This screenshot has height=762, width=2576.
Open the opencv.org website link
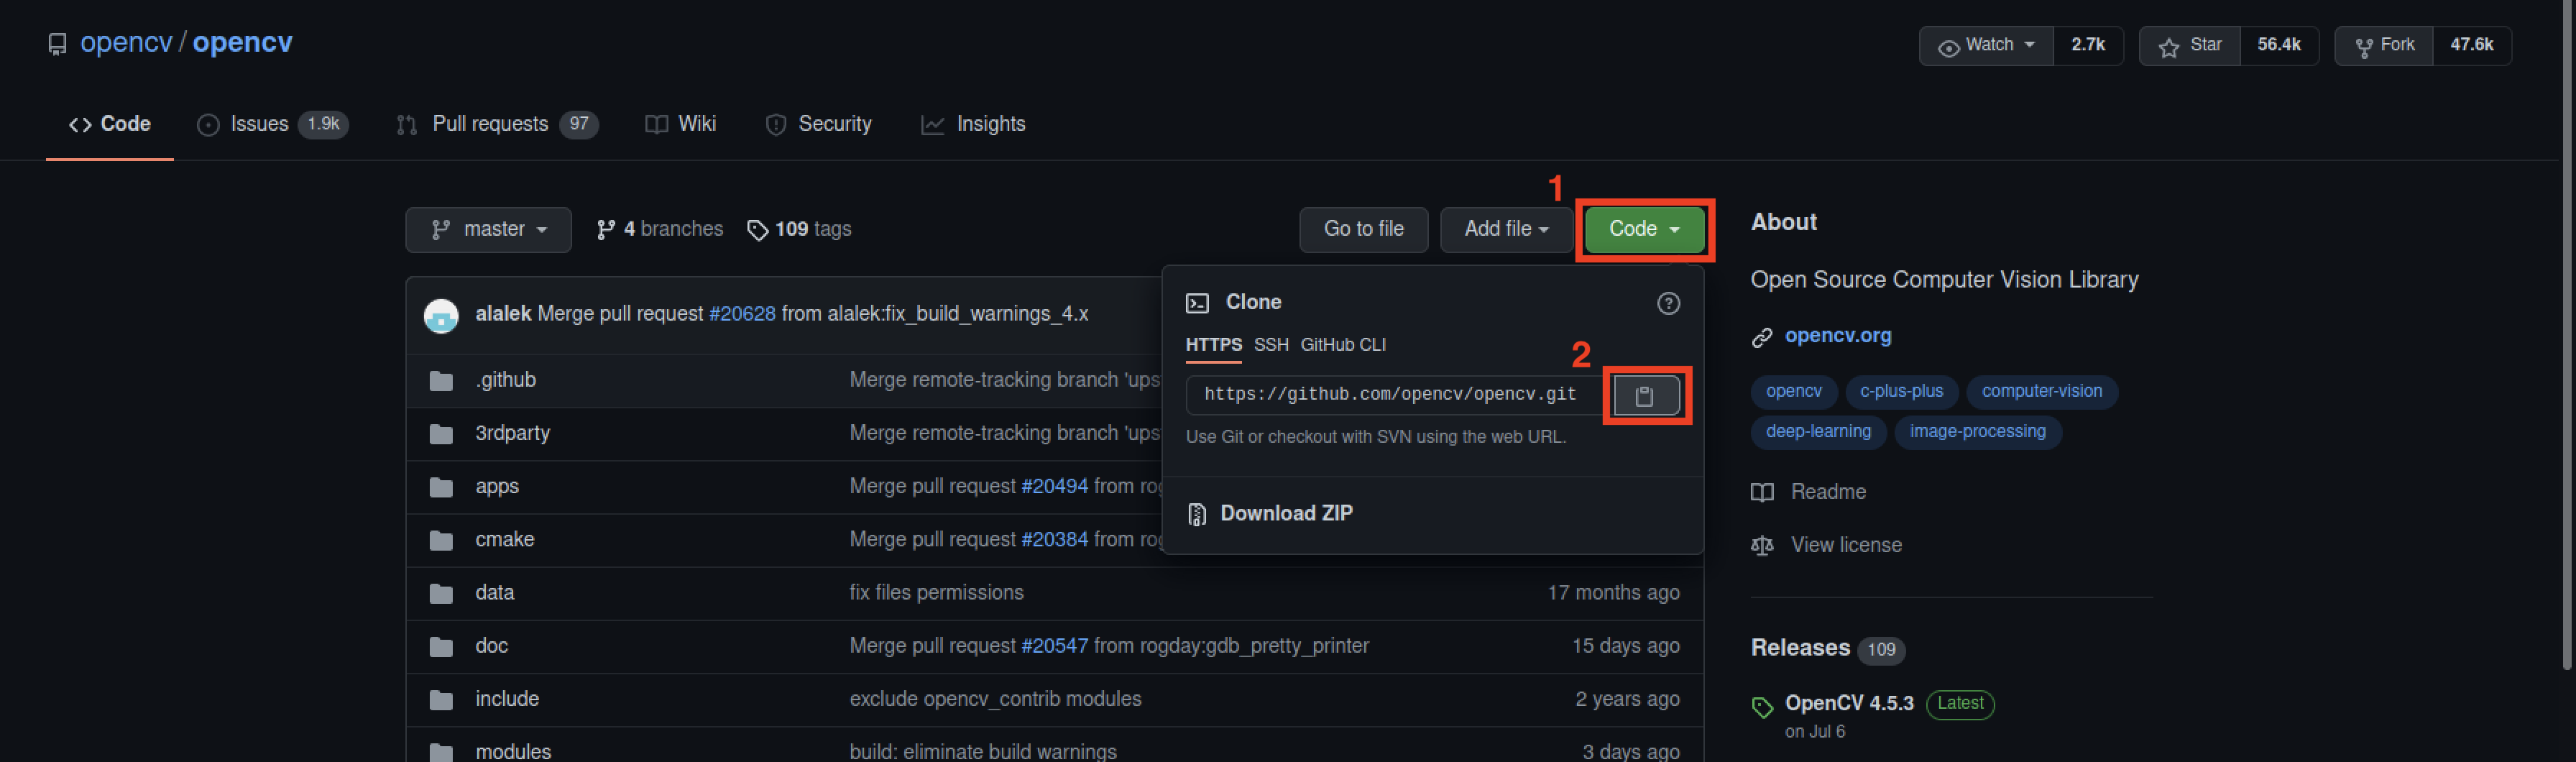point(1838,336)
